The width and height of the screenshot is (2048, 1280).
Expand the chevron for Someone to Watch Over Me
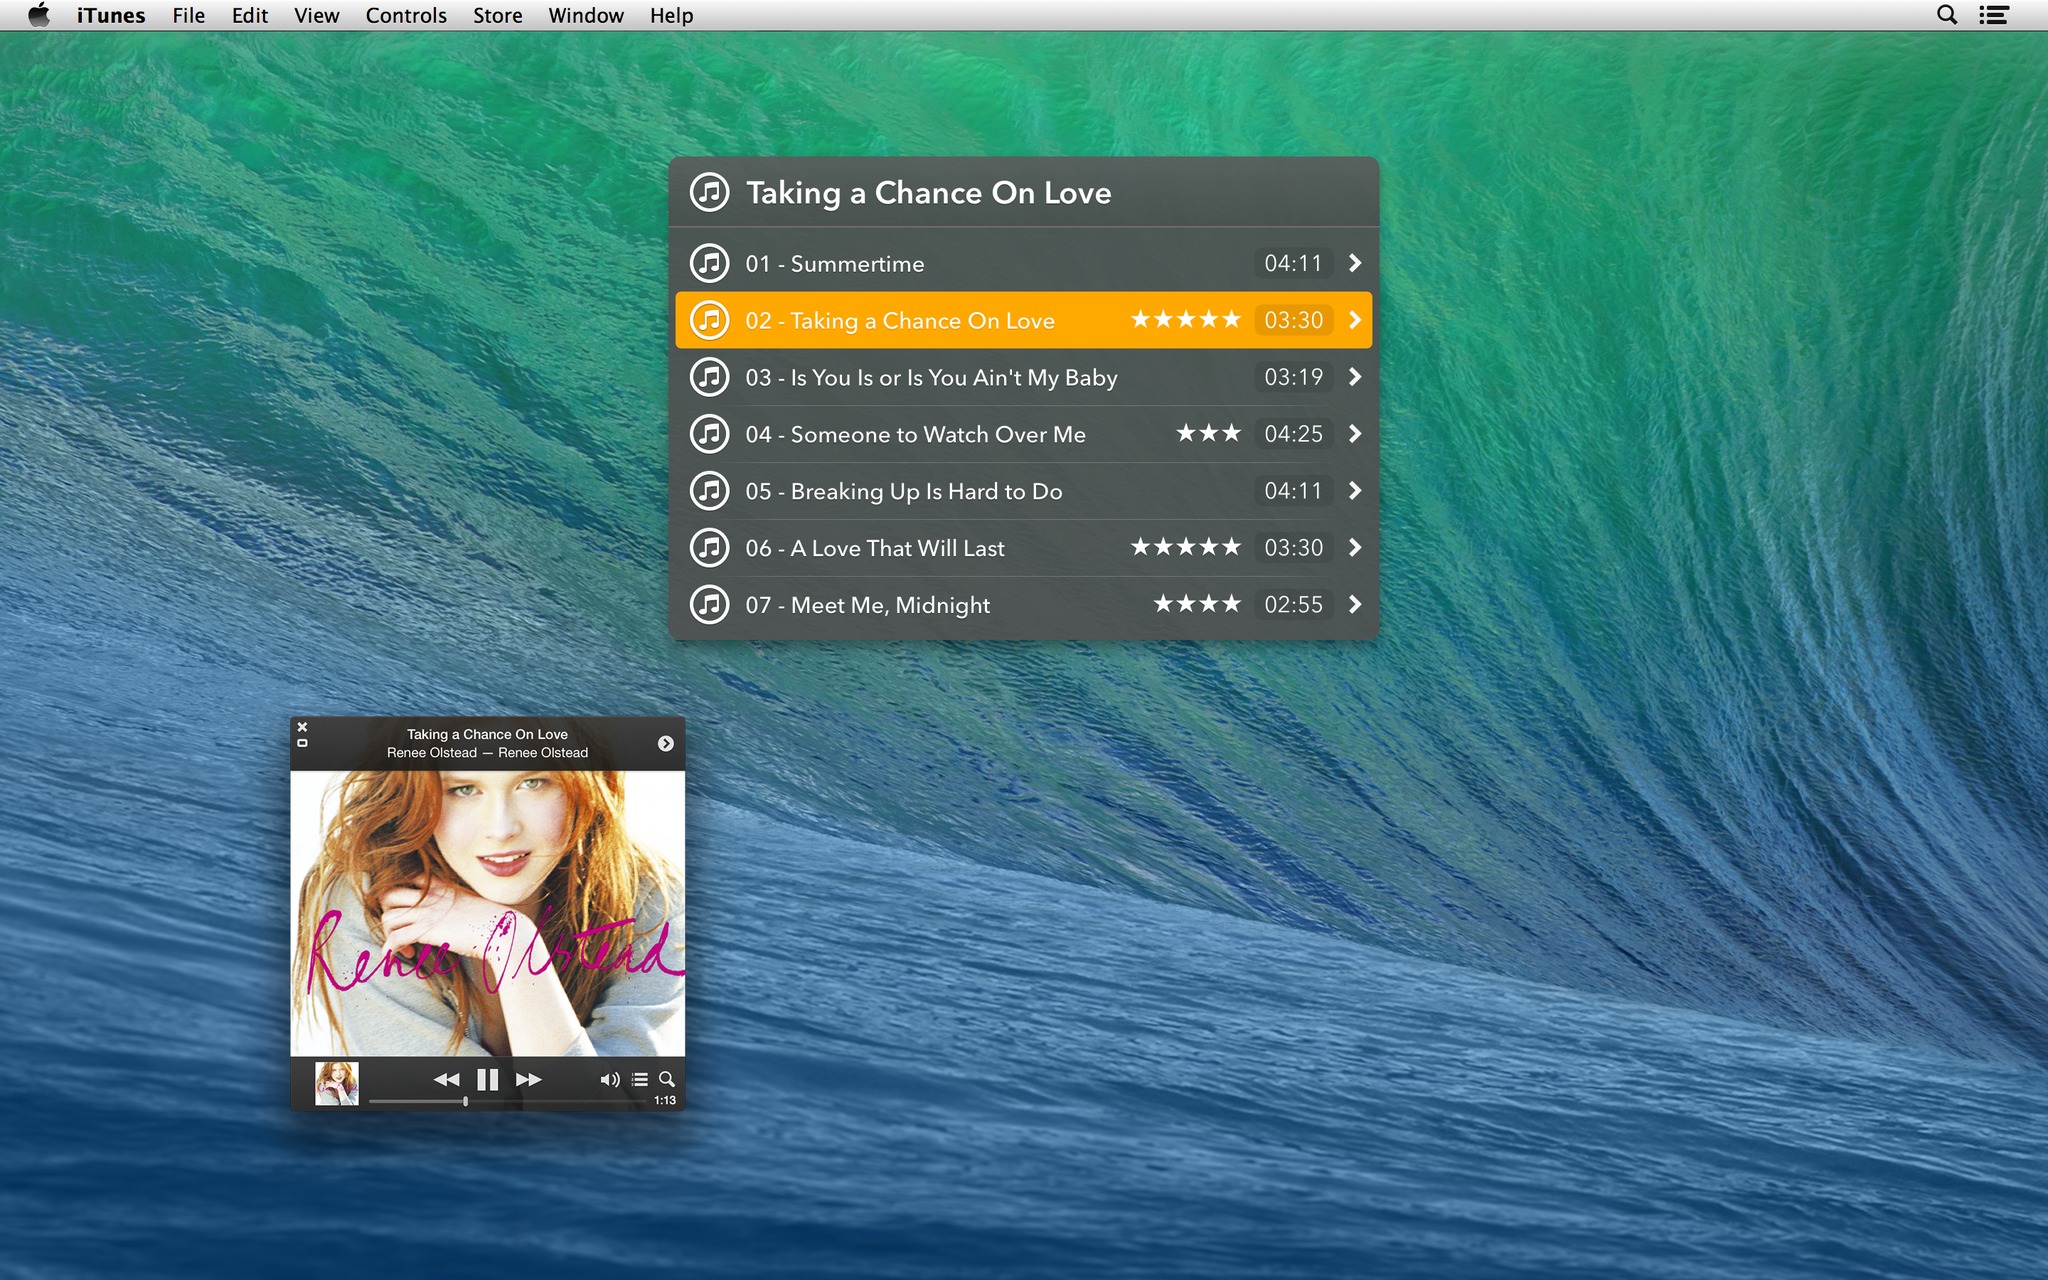pyautogui.click(x=1354, y=434)
